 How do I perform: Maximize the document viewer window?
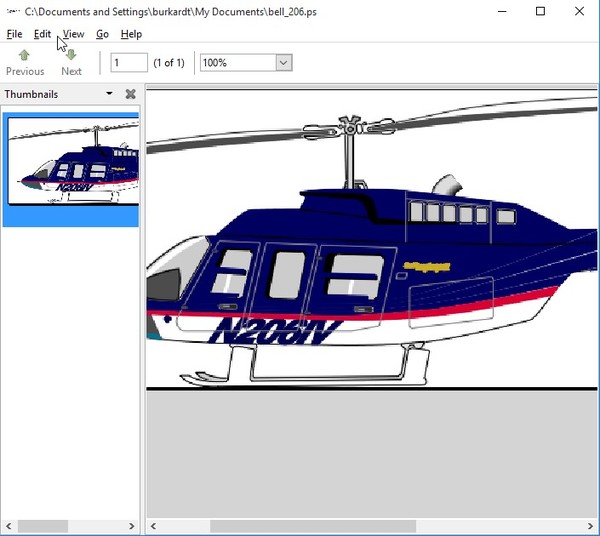pyautogui.click(x=540, y=11)
